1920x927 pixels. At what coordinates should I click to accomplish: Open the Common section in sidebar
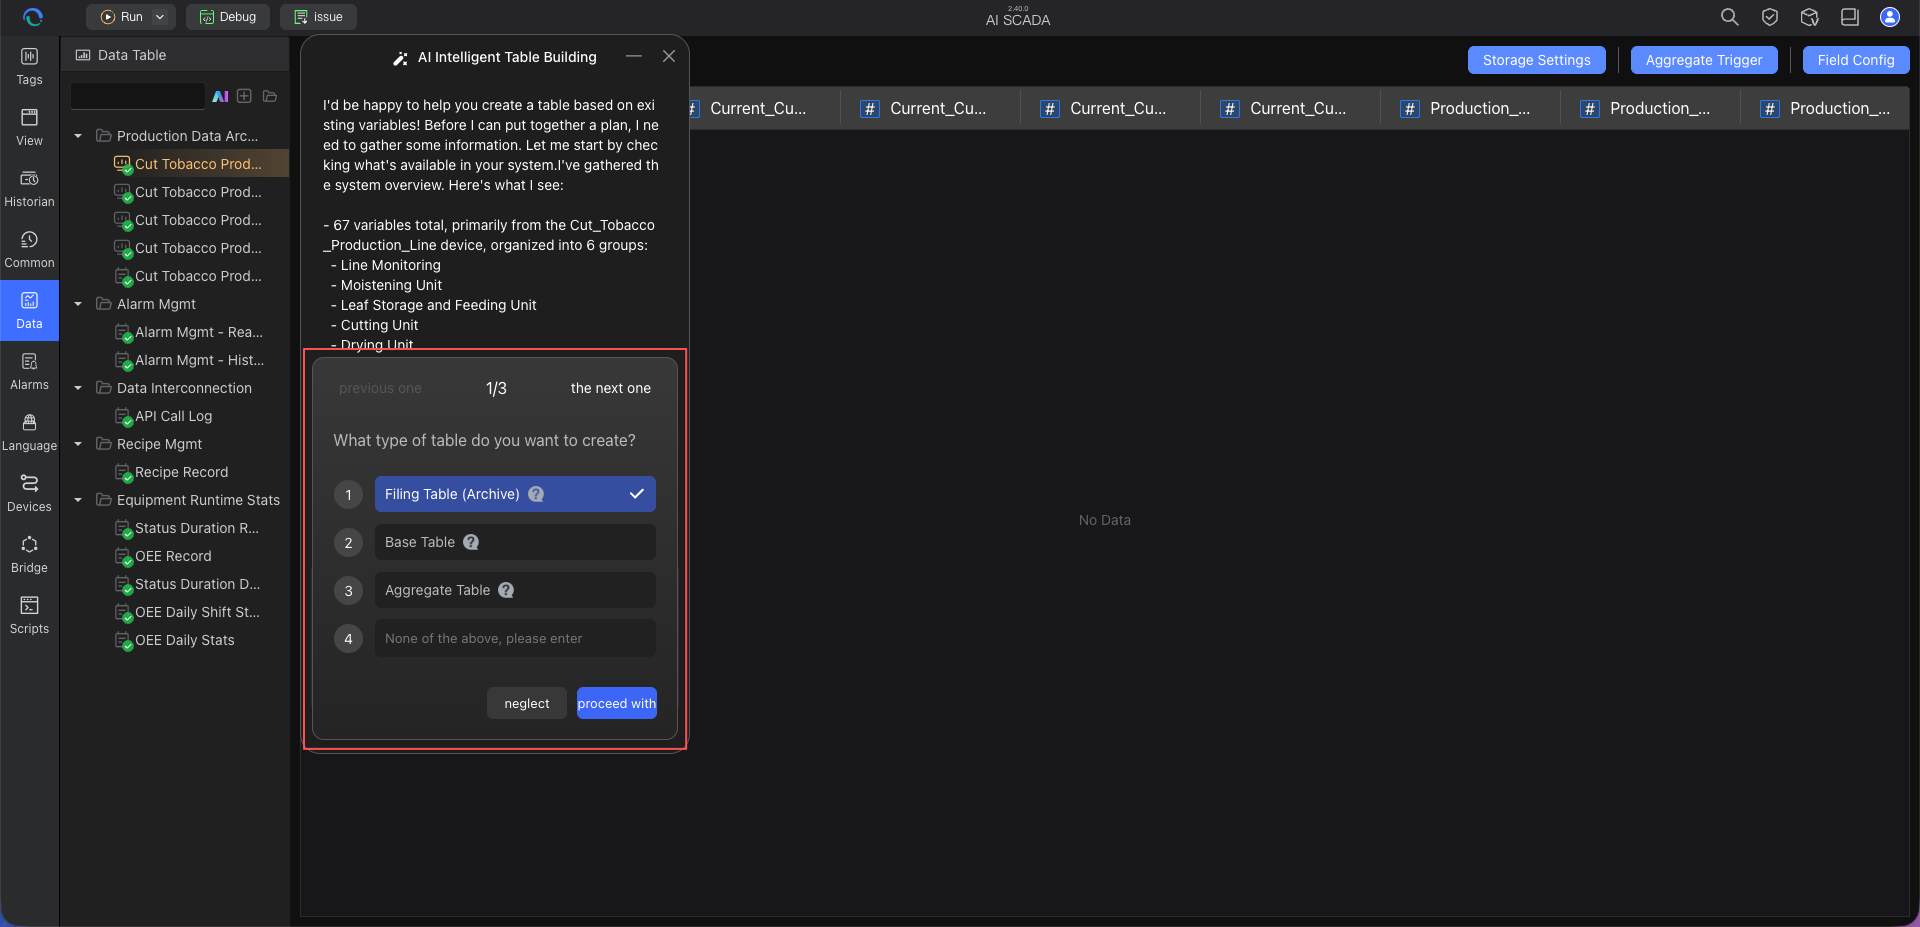tap(29, 250)
